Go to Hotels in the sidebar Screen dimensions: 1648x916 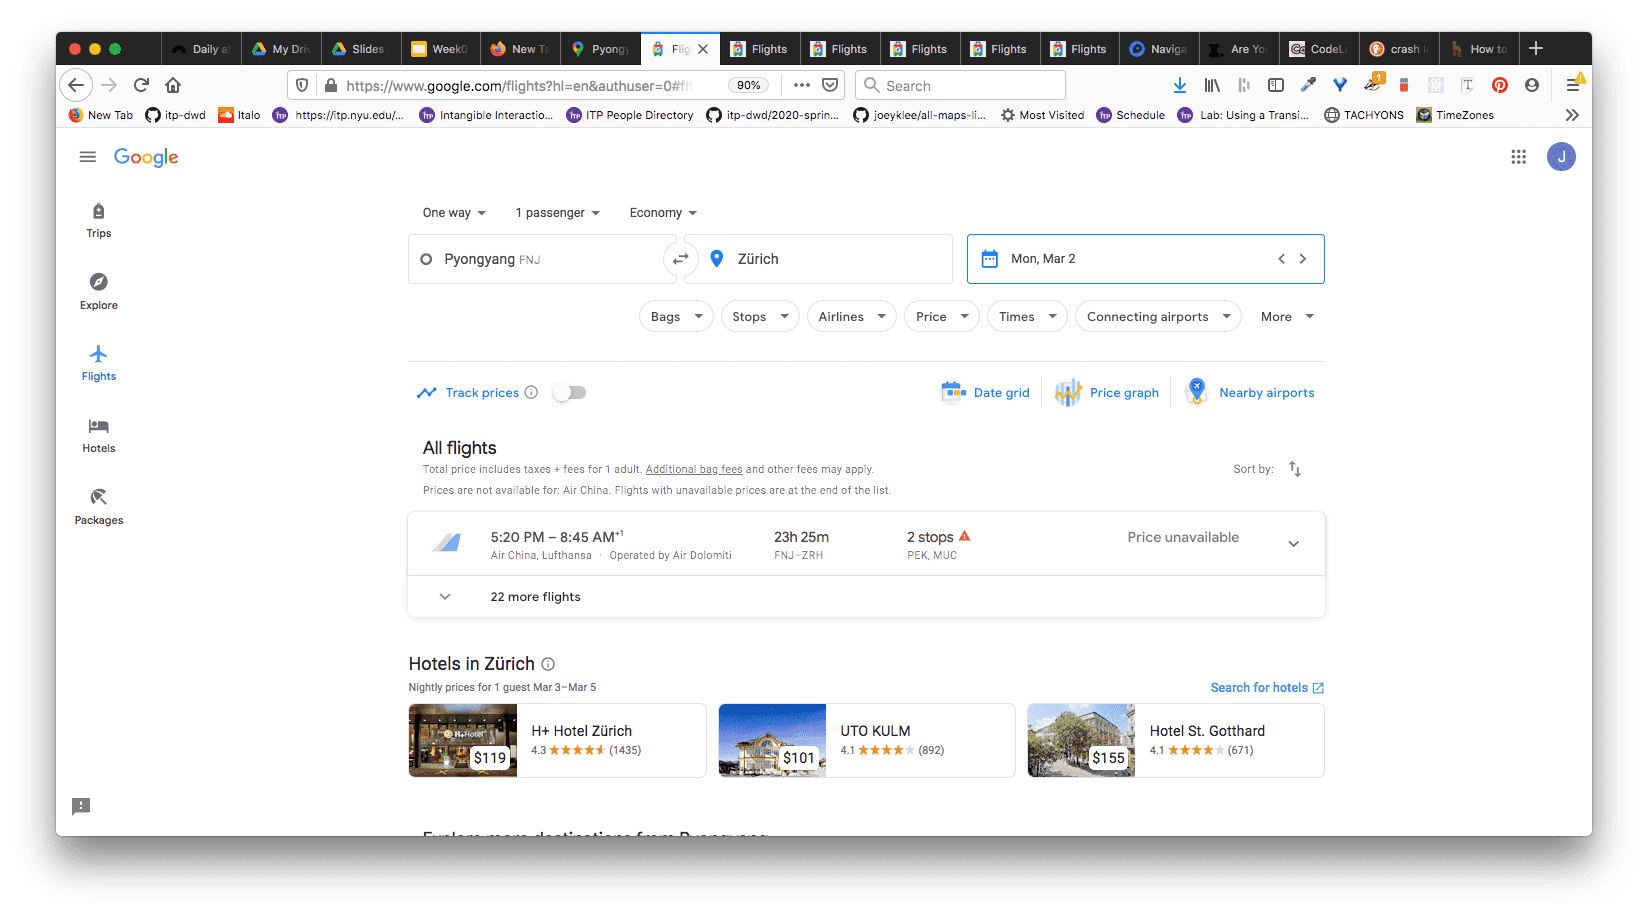[99, 435]
